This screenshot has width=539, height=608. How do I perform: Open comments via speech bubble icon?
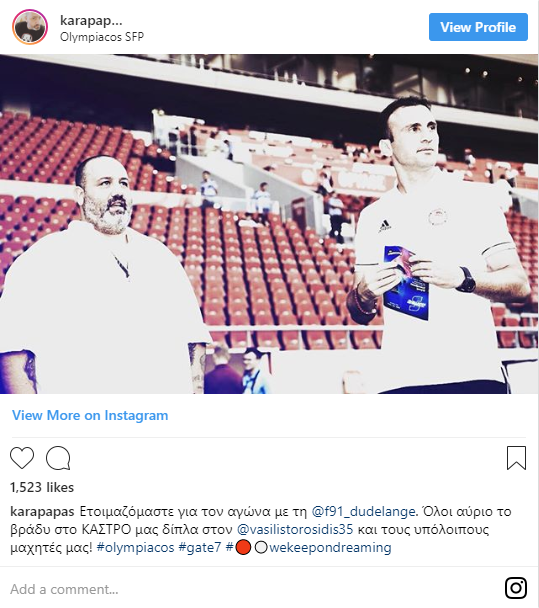tap(58, 458)
